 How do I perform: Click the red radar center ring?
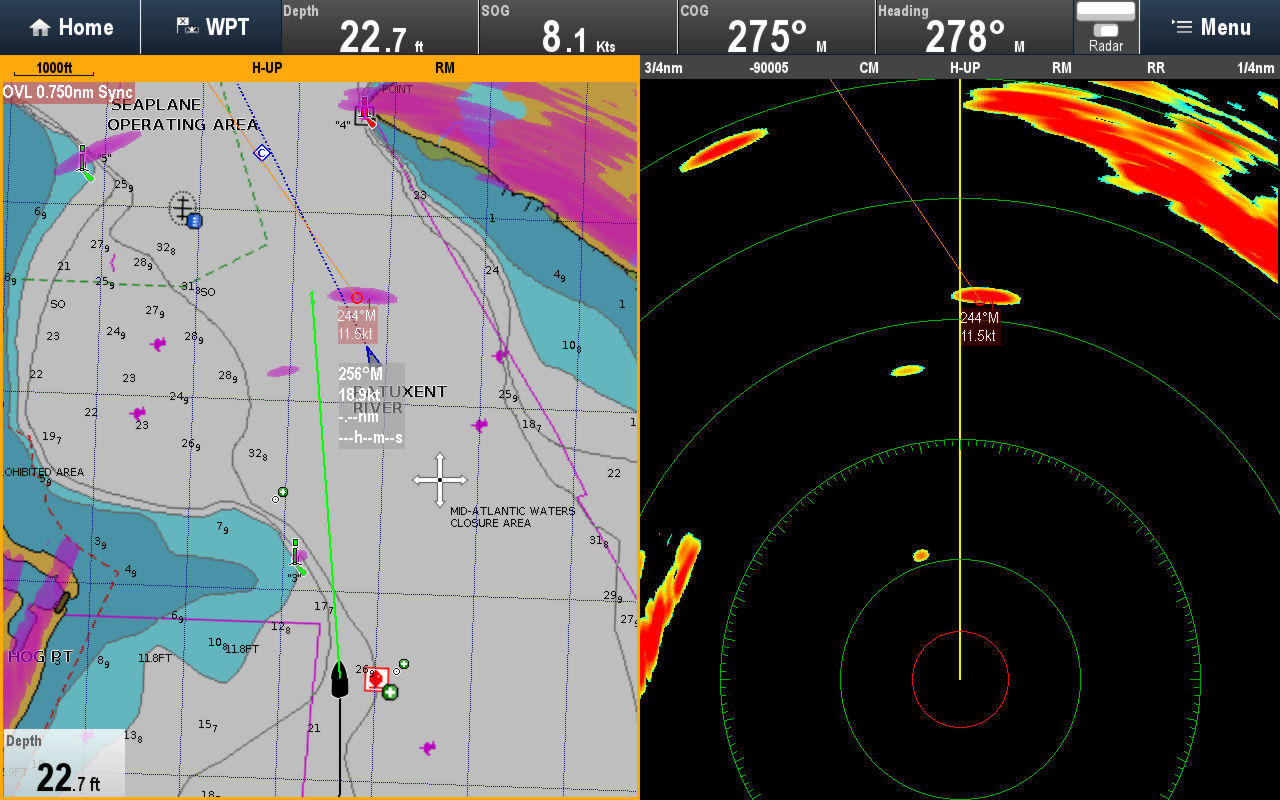(960, 680)
